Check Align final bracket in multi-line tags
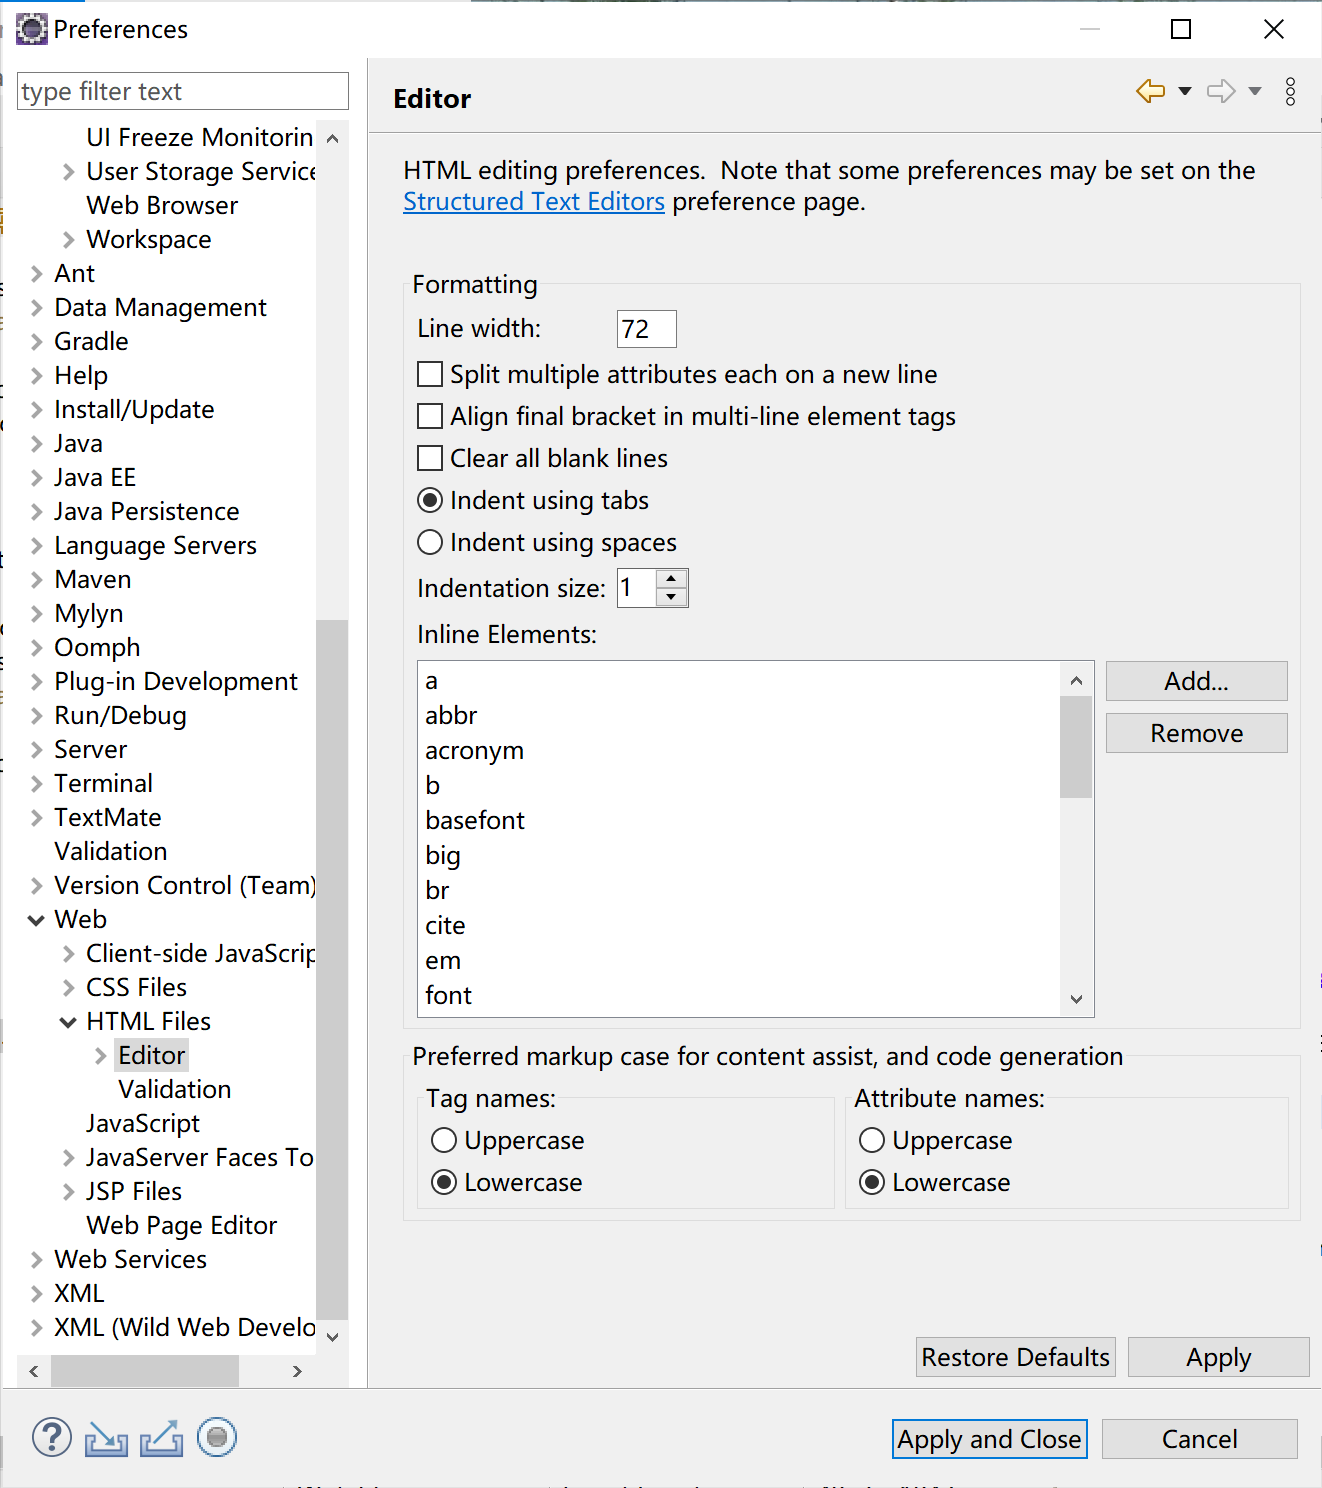Image resolution: width=1322 pixels, height=1488 pixels. tap(430, 416)
